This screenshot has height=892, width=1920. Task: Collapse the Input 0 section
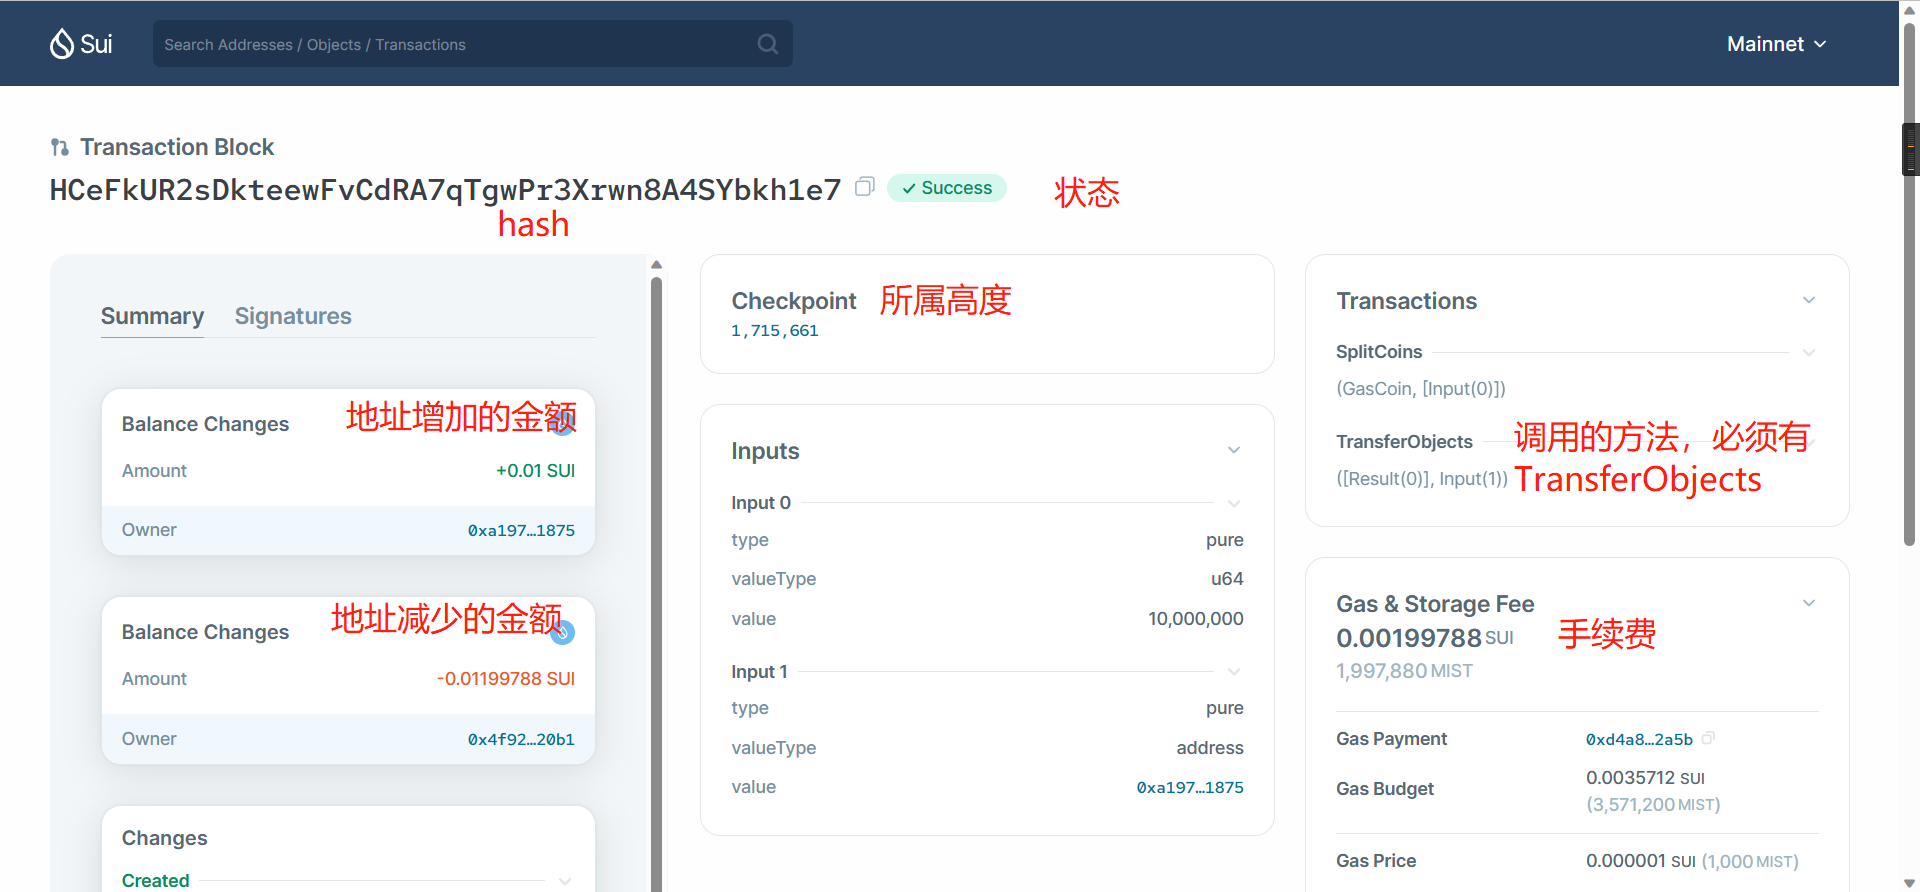click(1234, 503)
